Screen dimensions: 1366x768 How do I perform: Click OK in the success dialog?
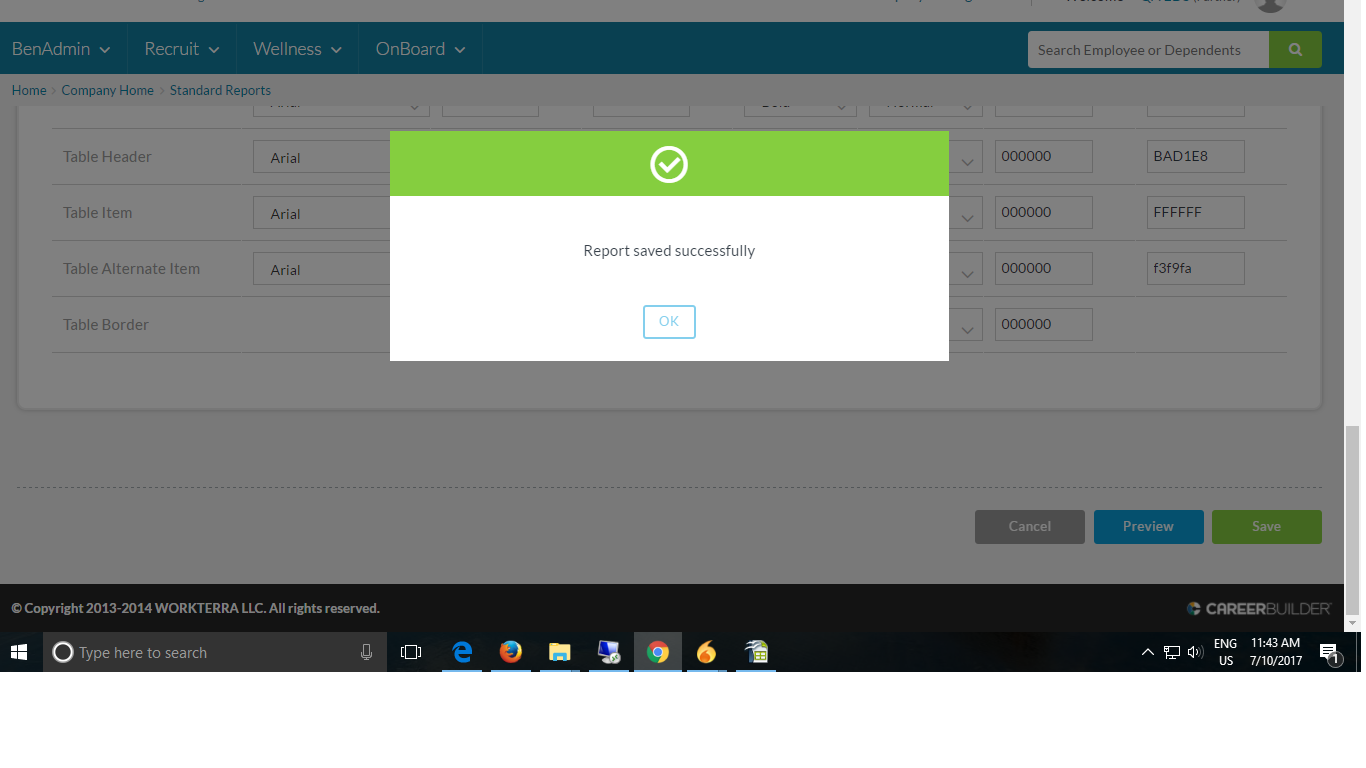669,322
